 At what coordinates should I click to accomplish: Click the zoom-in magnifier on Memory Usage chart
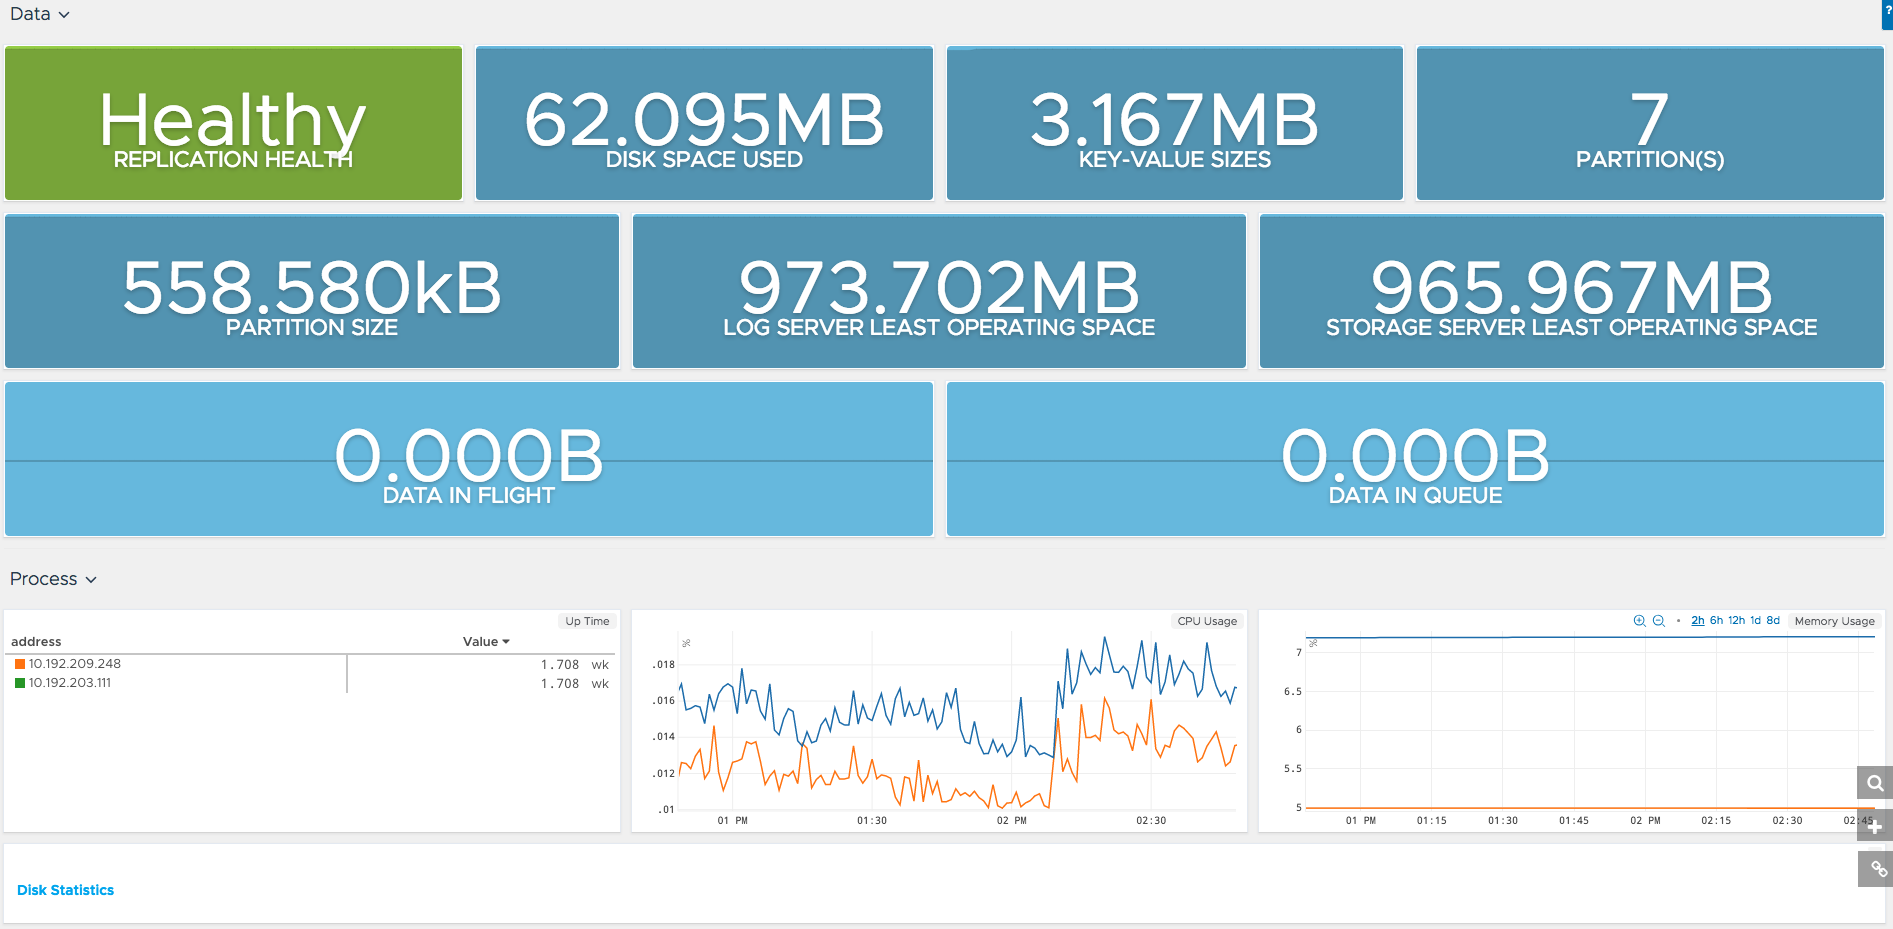tap(1639, 621)
